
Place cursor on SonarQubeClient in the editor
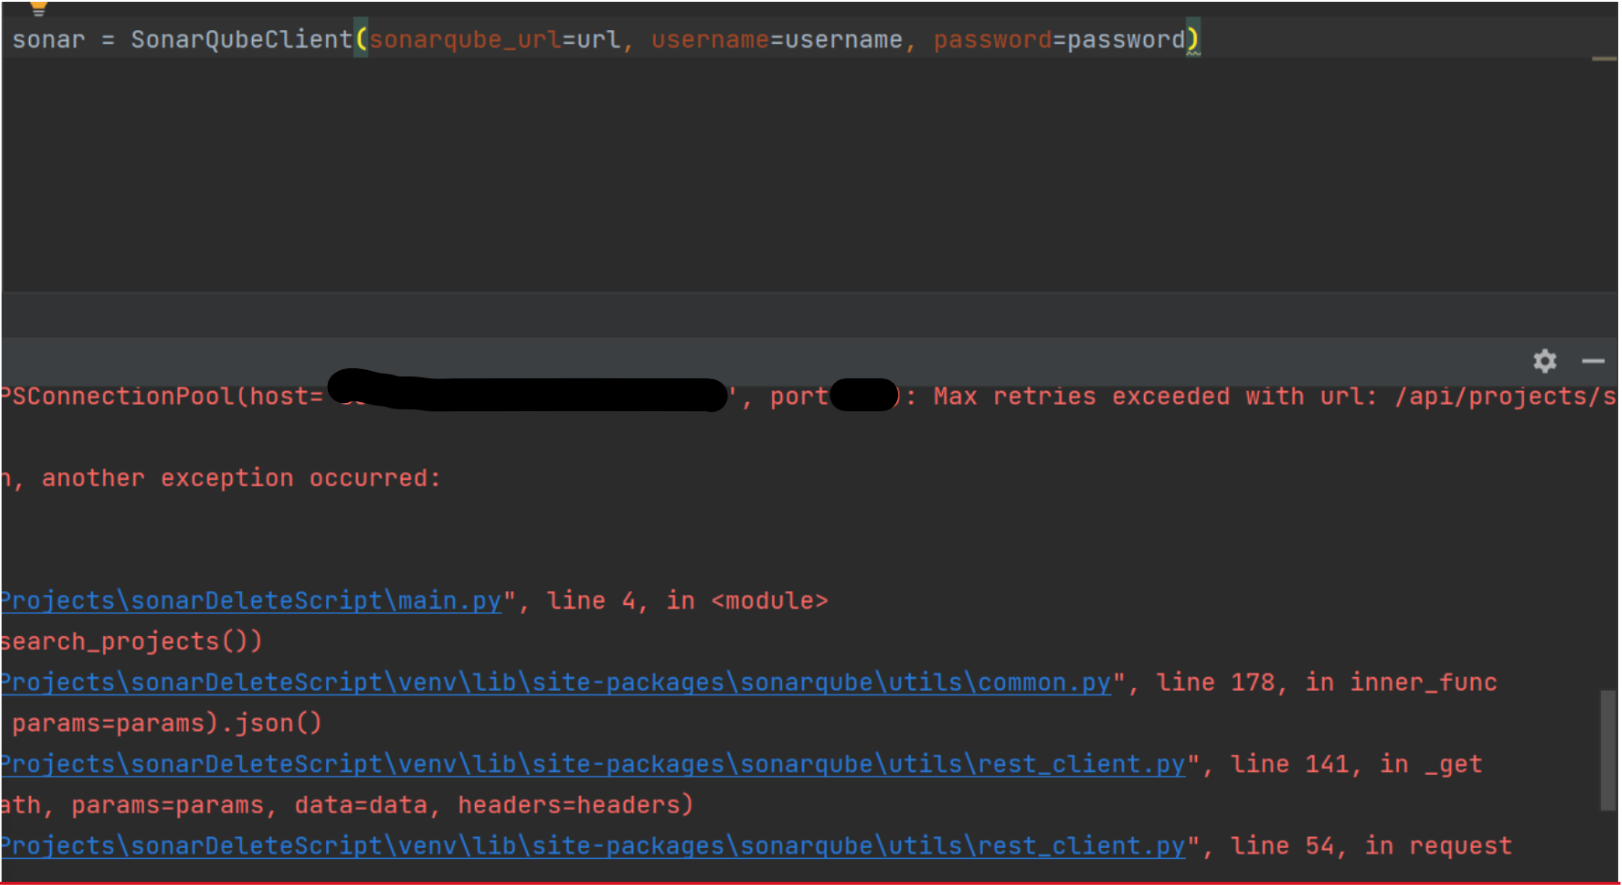click(241, 40)
